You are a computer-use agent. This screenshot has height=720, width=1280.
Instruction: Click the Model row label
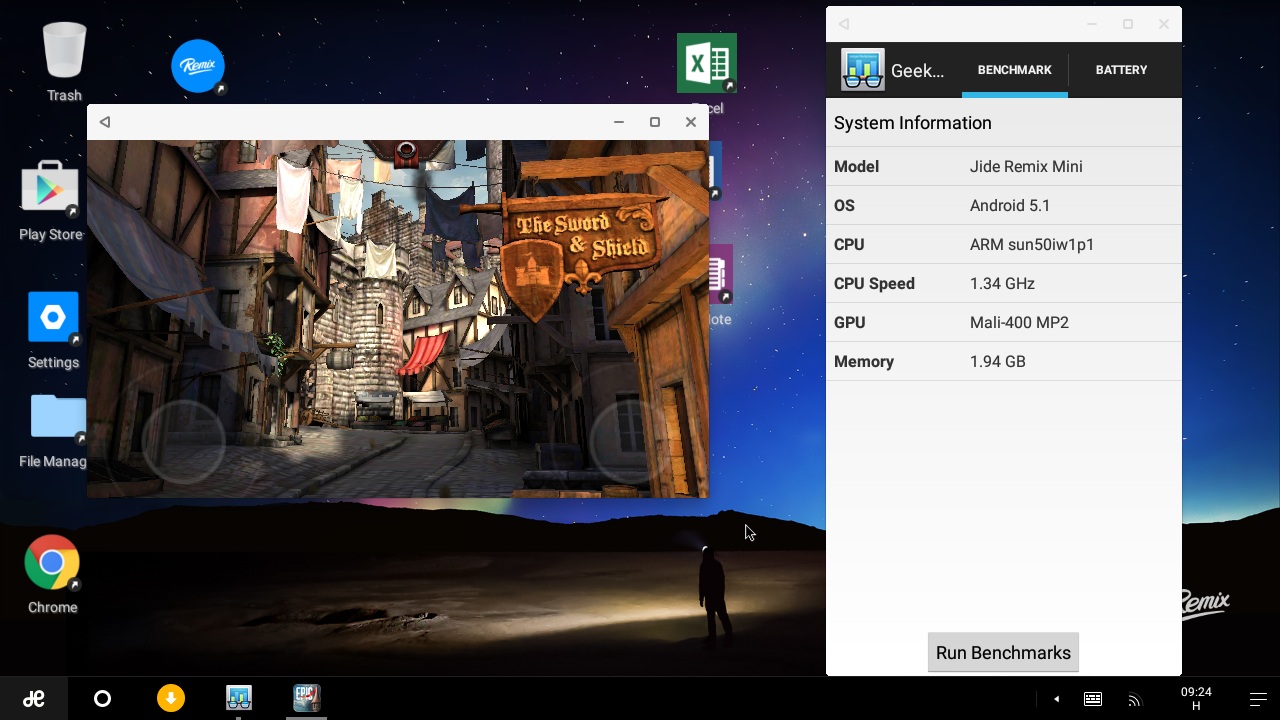[x=856, y=167]
